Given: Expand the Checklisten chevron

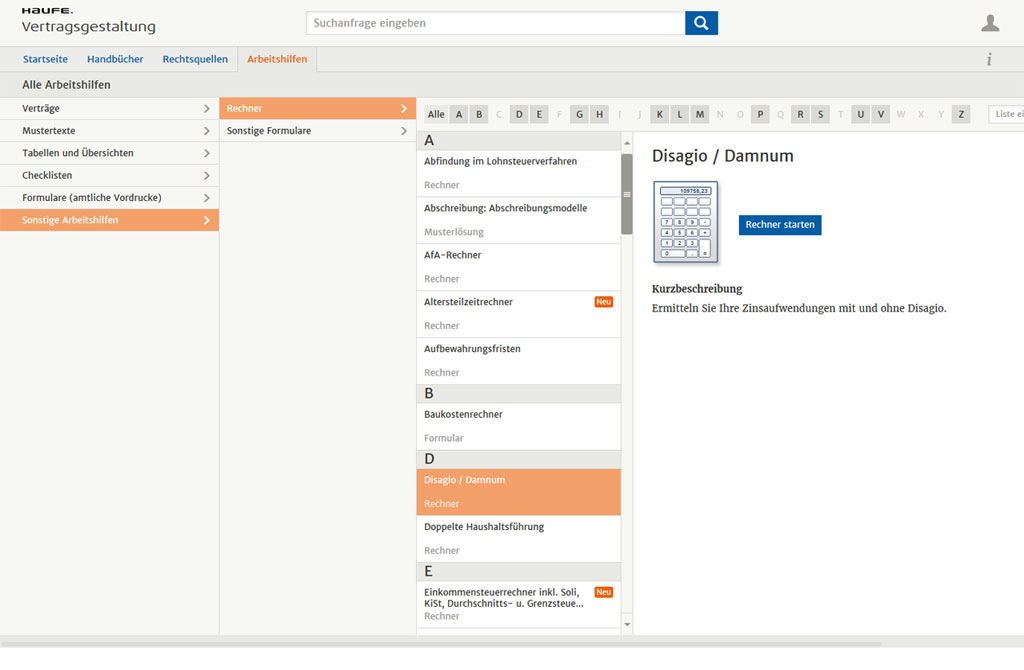Looking at the screenshot, I should [206, 176].
